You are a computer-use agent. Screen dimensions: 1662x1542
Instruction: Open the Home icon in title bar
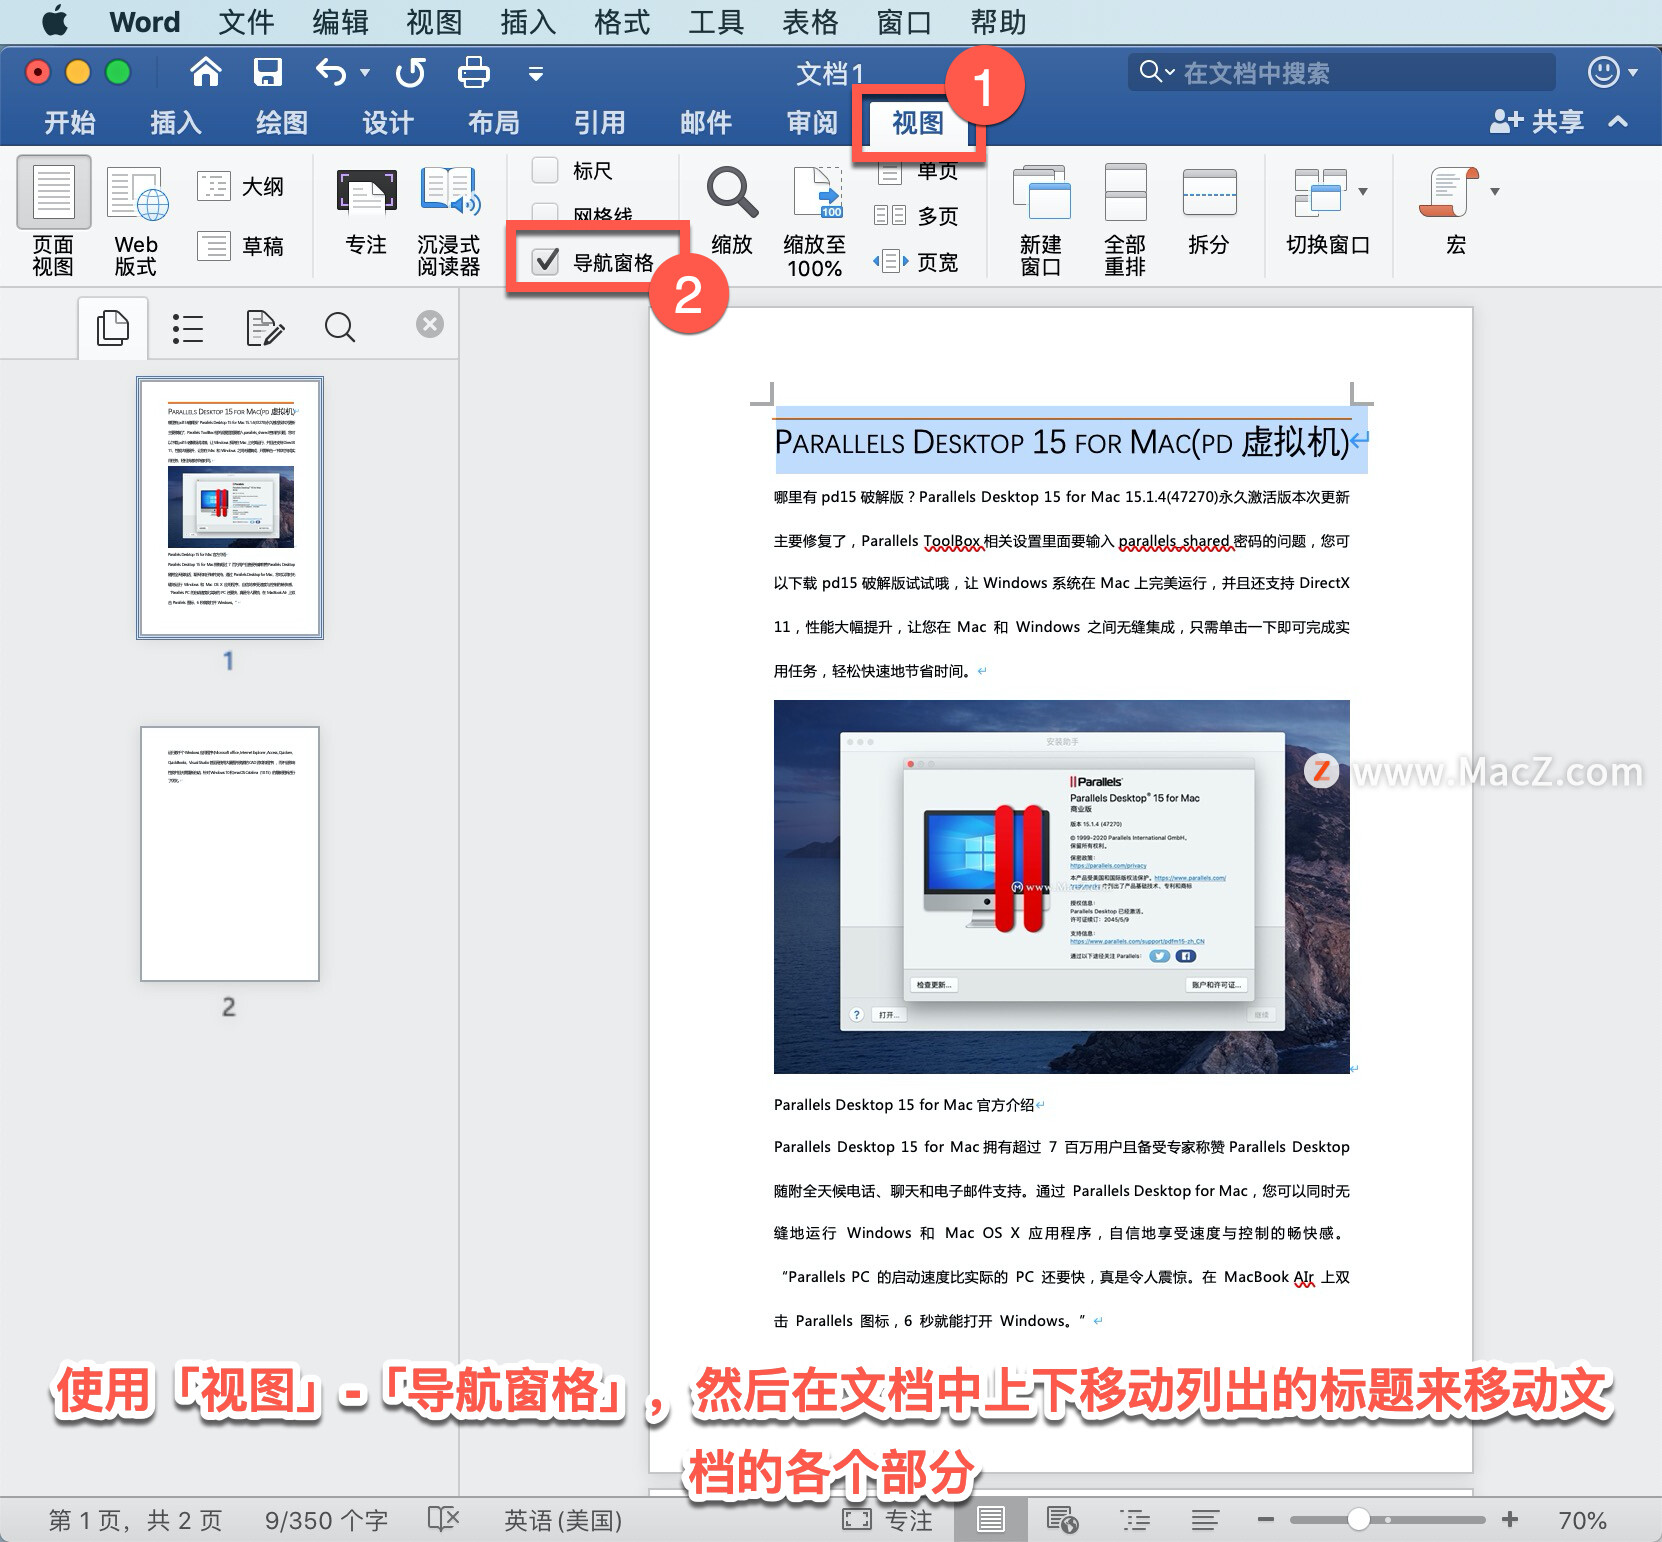(x=206, y=72)
